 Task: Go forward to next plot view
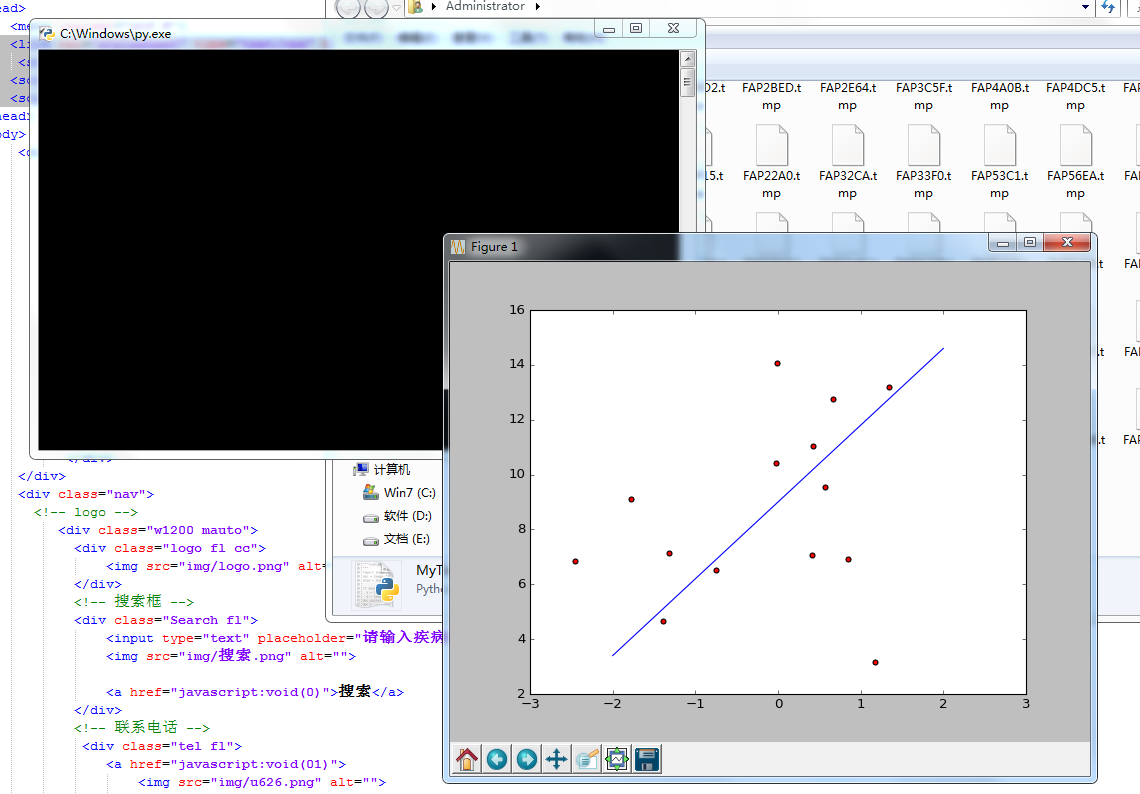coord(527,760)
